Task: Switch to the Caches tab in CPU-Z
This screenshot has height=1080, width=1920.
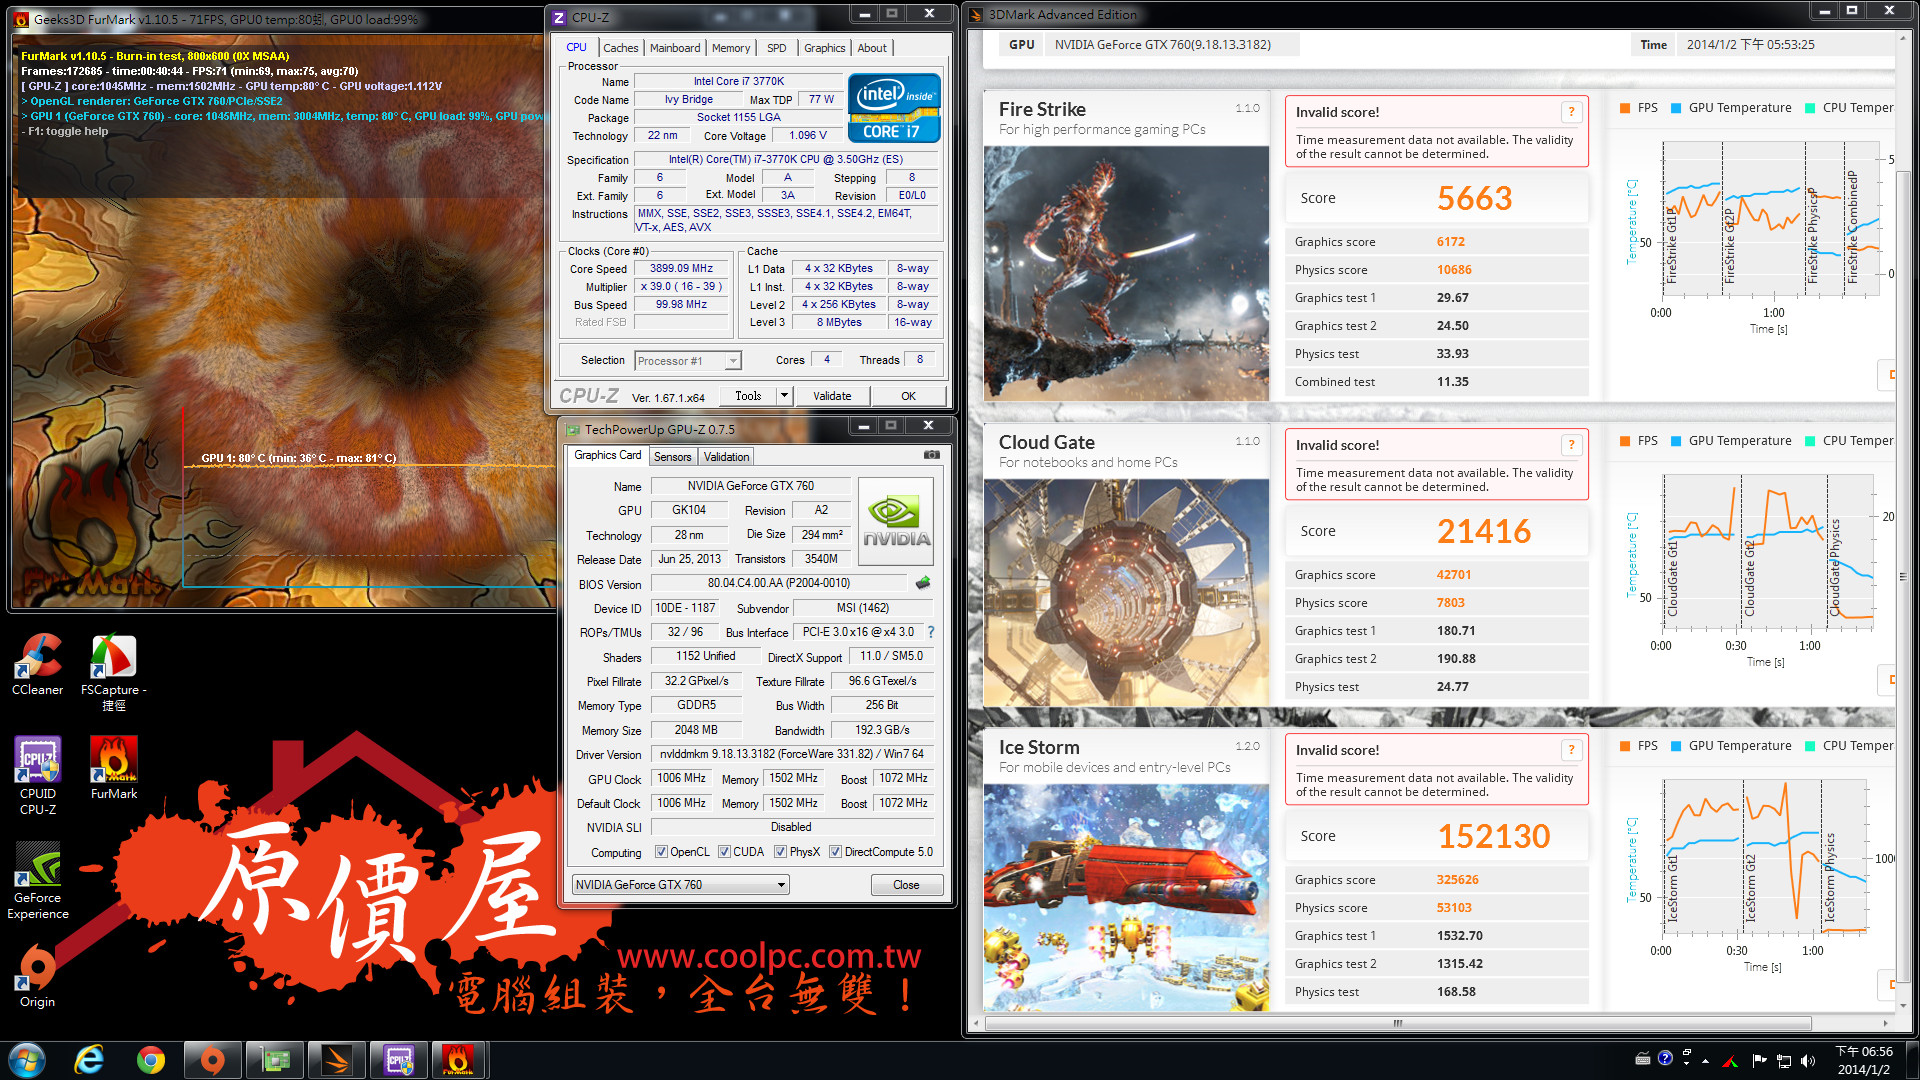Action: (620, 48)
